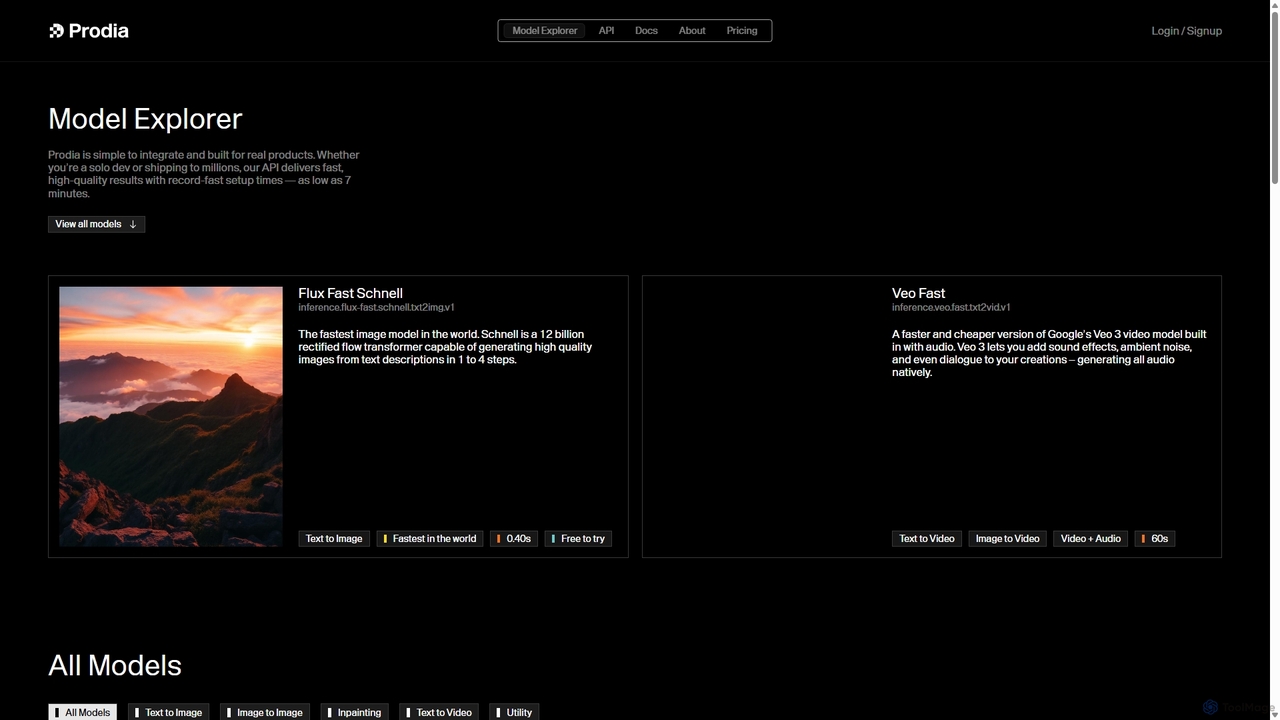The height and width of the screenshot is (720, 1280).
Task: Open the Veo Fast title
Action: 918,293
